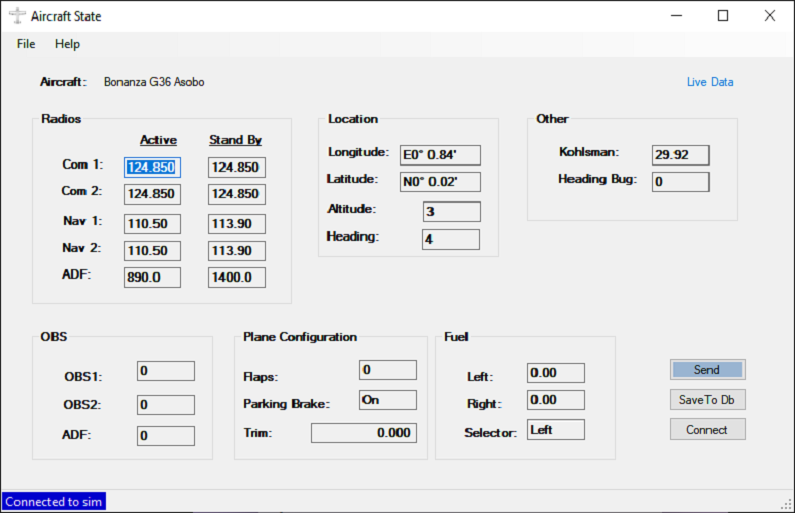
Task: Maximize the Aircraft State window
Action: coord(723,16)
